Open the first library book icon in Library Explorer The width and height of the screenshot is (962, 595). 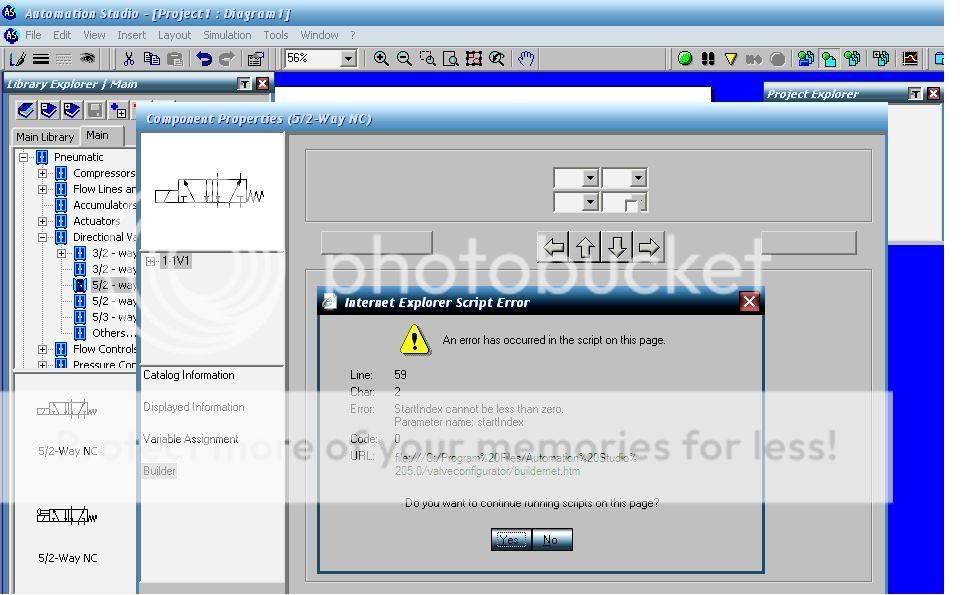pyautogui.click(x=26, y=110)
